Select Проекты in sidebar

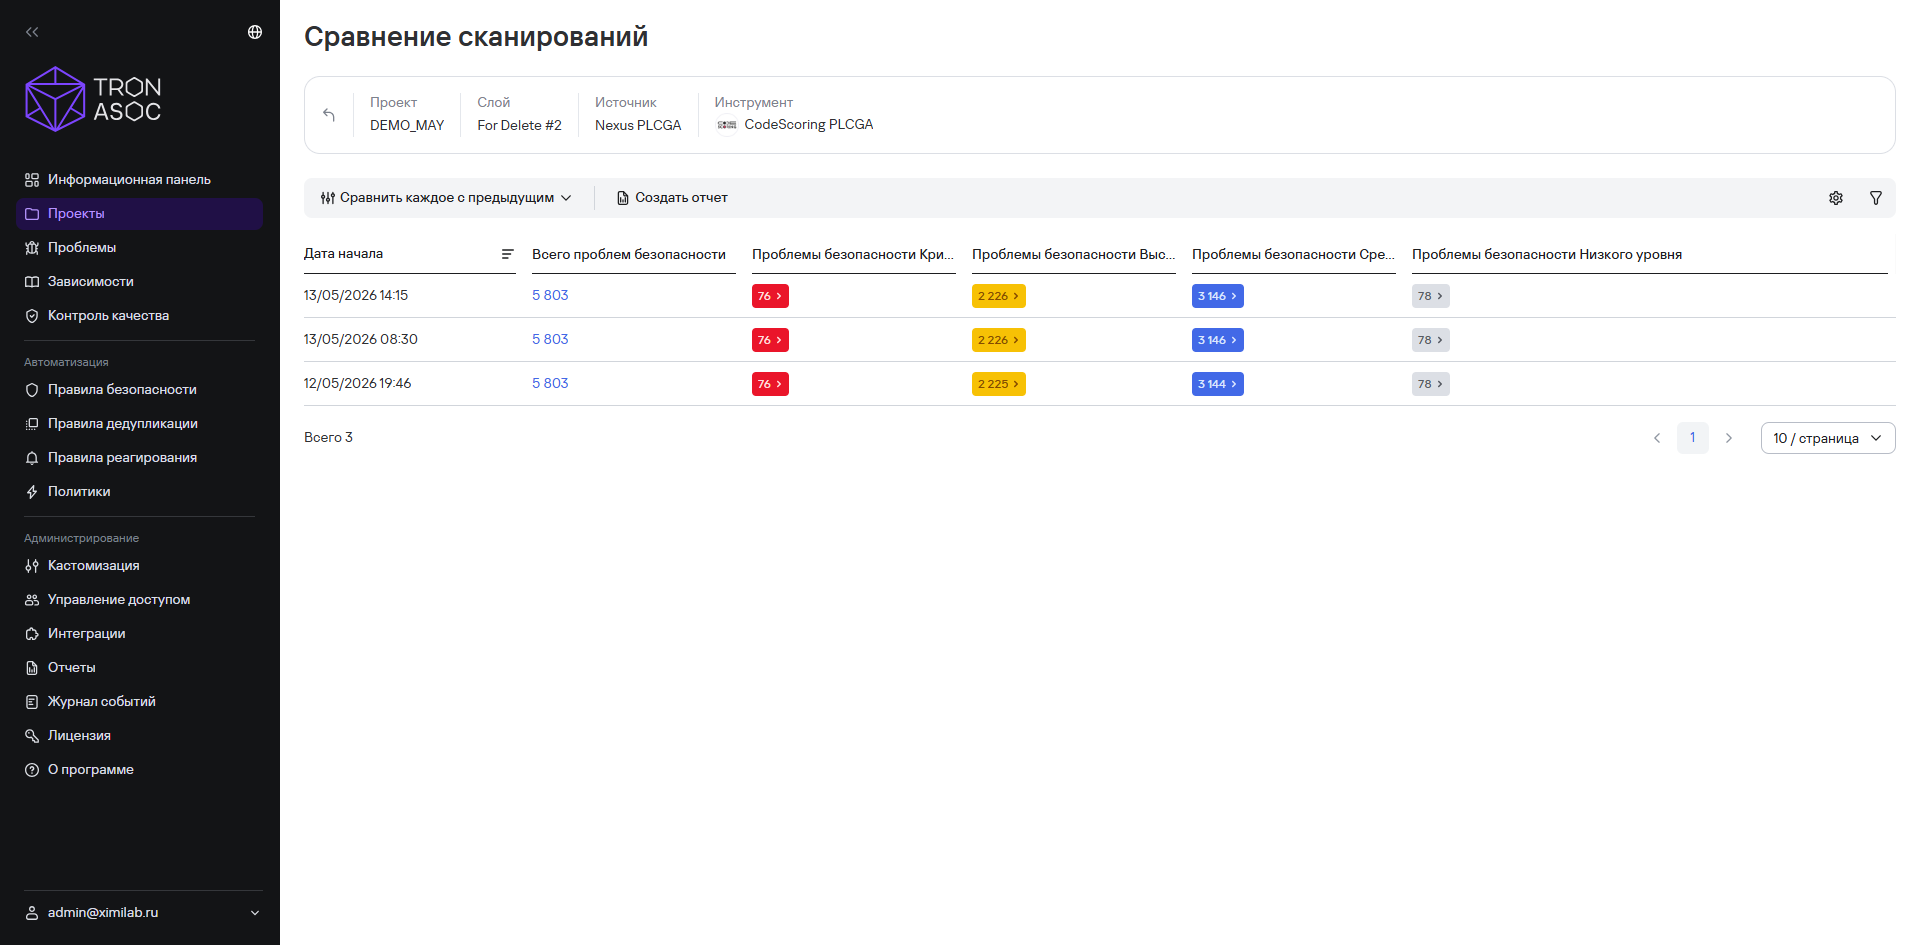[x=139, y=214]
